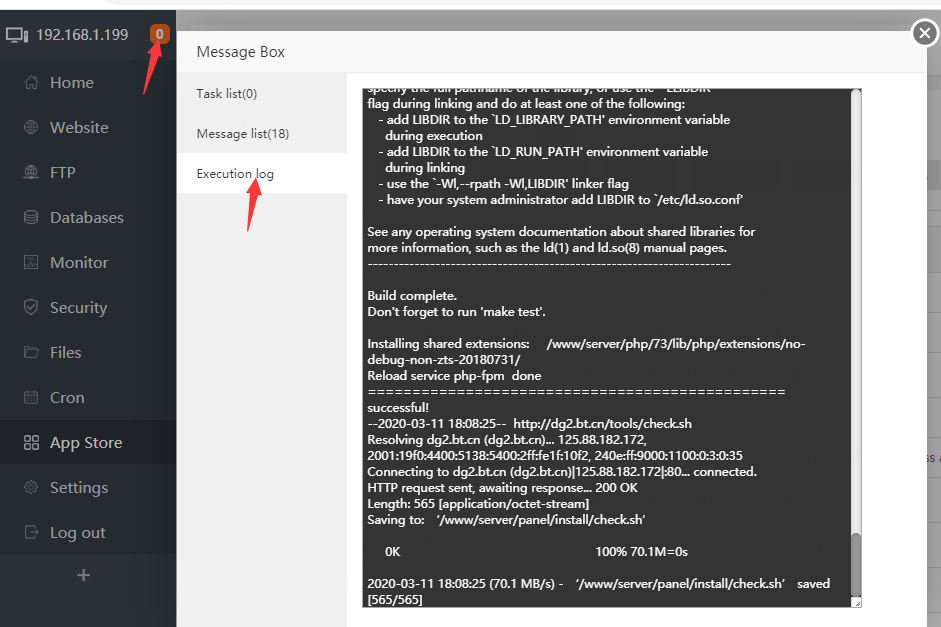Open the orange notification badge showing 0

click(160, 34)
